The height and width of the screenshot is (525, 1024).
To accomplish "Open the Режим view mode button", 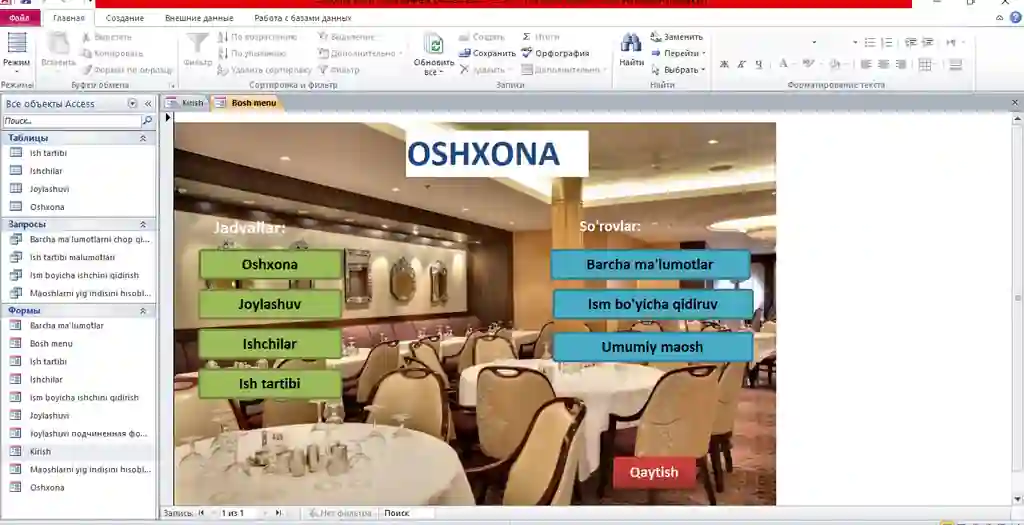I will (x=16, y=51).
